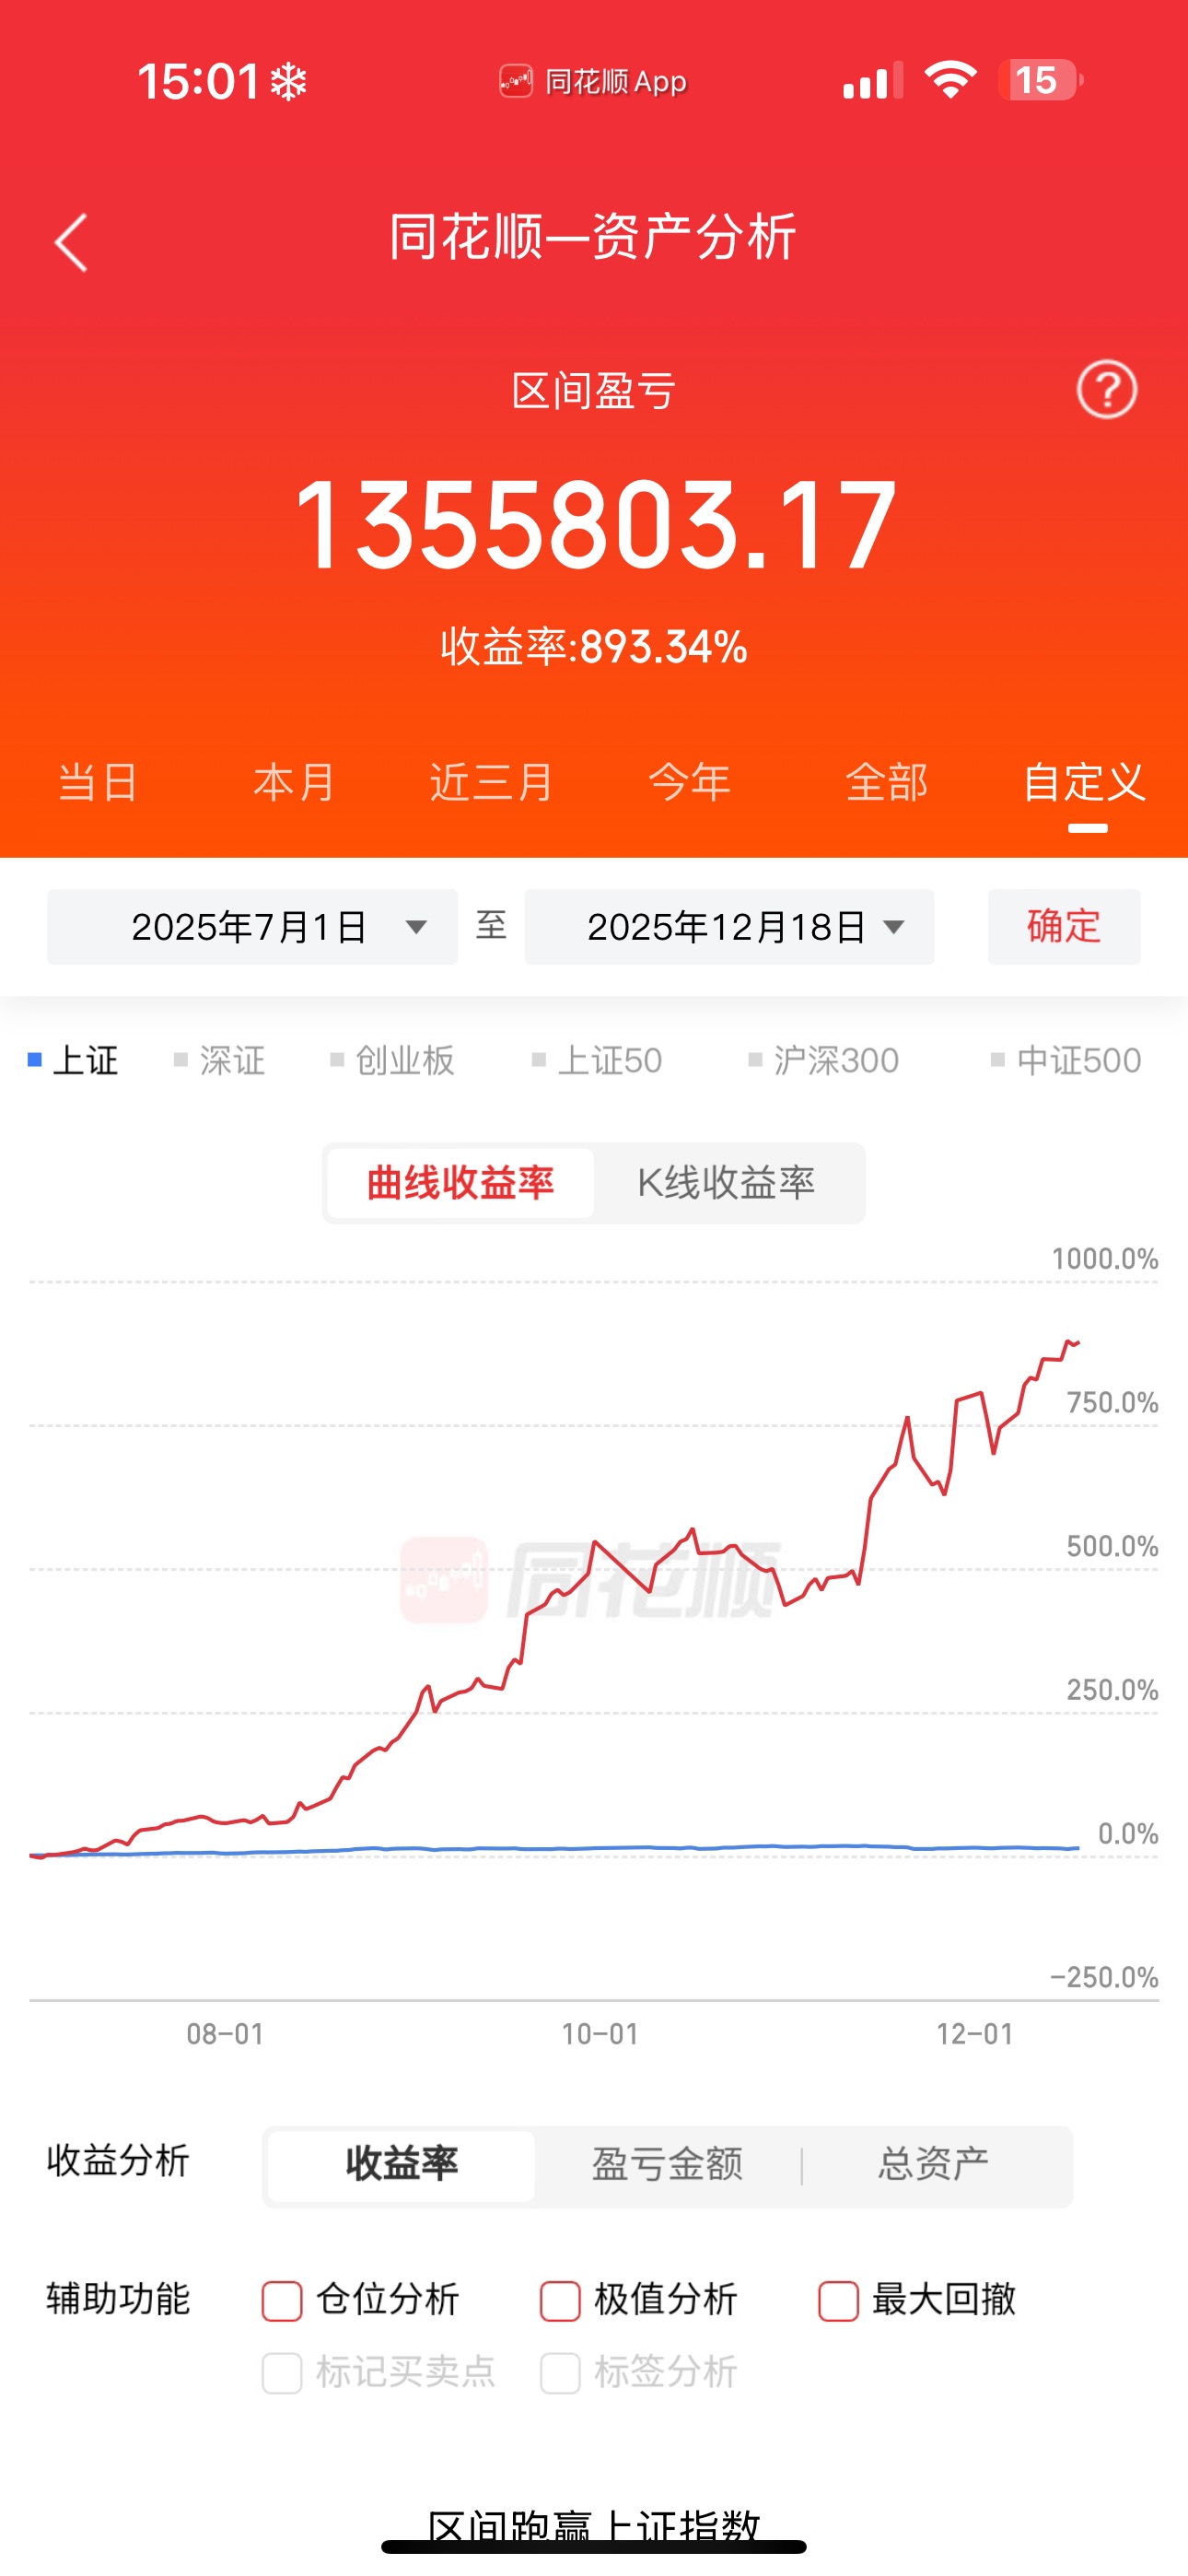Tap the 500.0% axis label
Screen dimensions: 1188x2576
coord(1113,1547)
